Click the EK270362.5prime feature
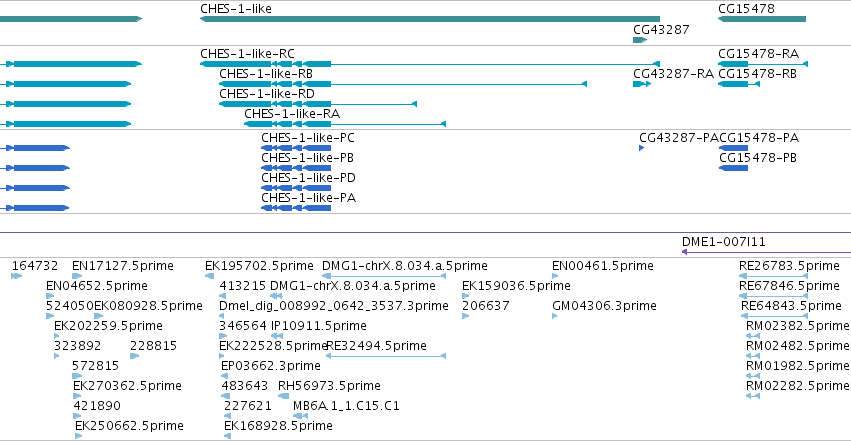 click(77, 397)
